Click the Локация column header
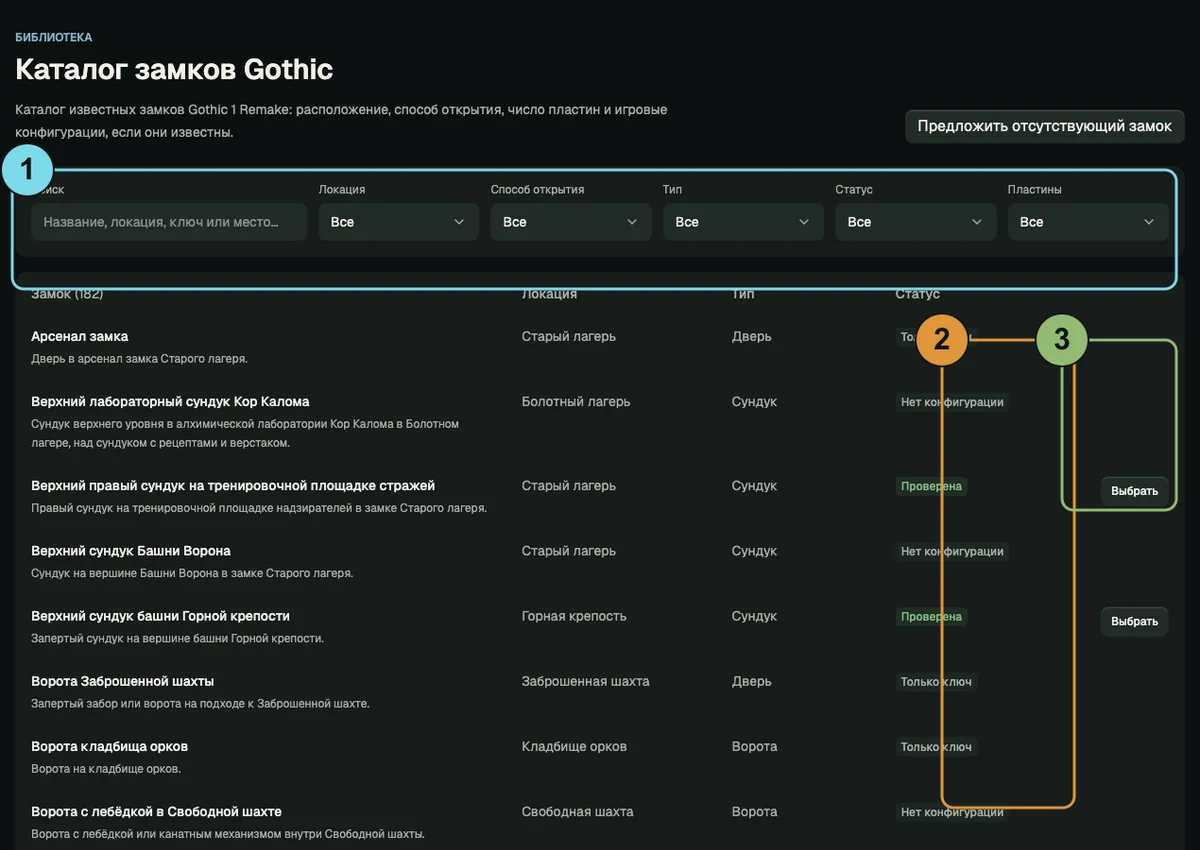The width and height of the screenshot is (1200, 850). click(x=549, y=294)
